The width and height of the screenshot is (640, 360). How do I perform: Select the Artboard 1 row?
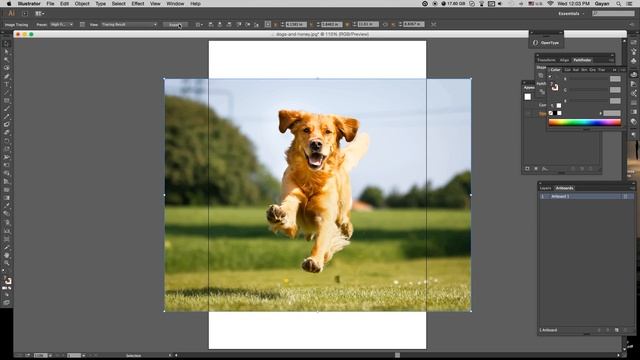point(585,196)
